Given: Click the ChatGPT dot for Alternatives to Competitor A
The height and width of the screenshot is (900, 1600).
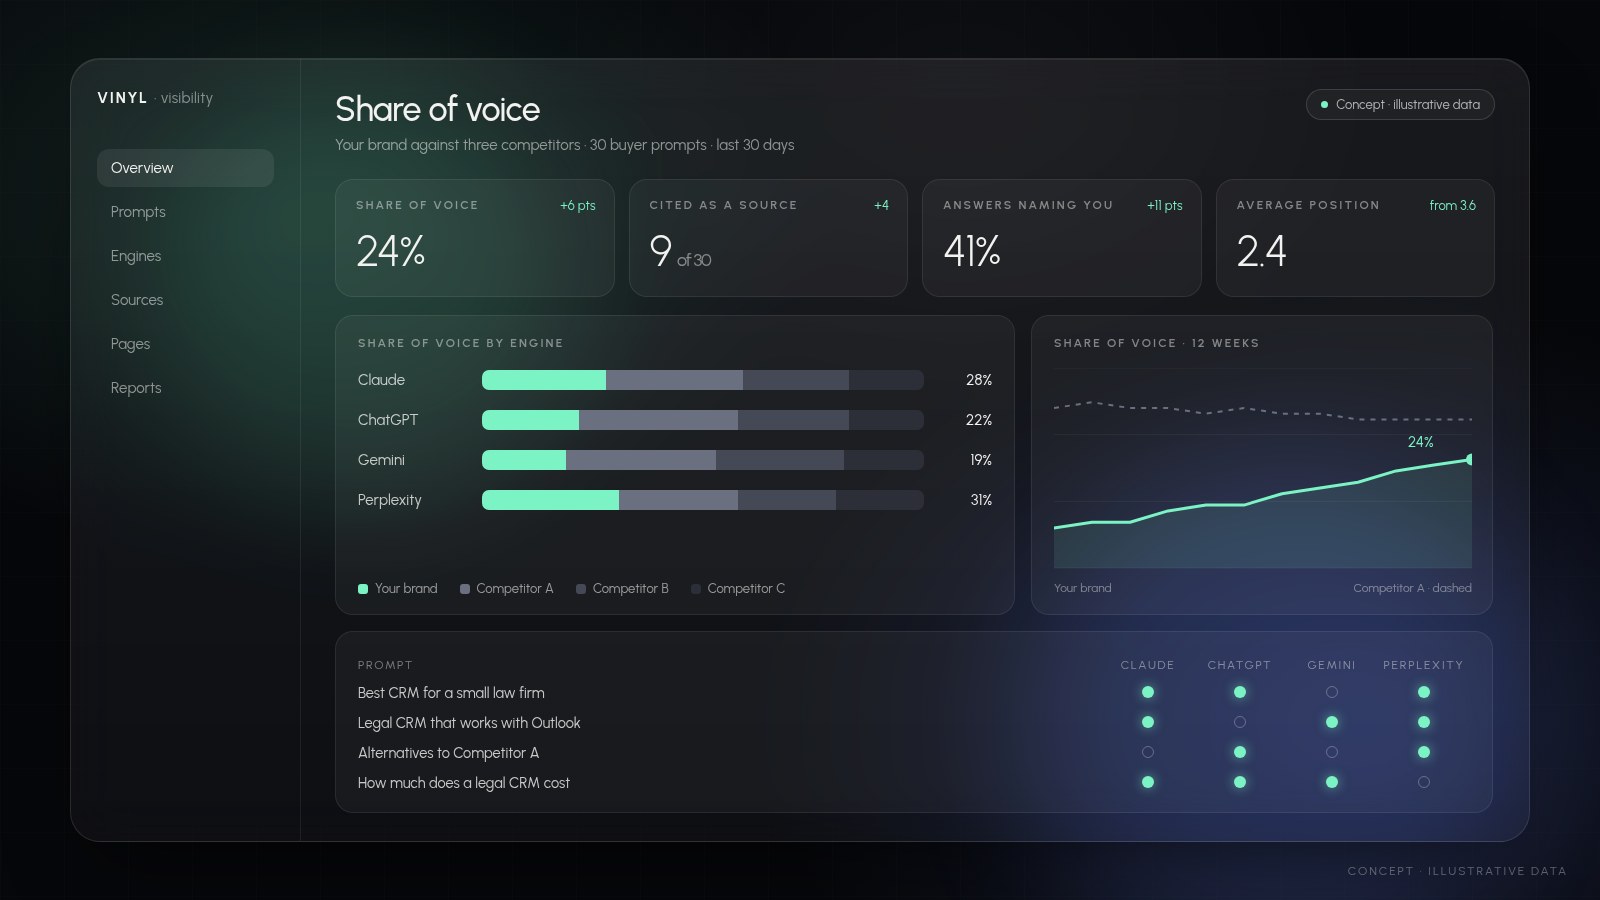Looking at the screenshot, I should point(1240,752).
